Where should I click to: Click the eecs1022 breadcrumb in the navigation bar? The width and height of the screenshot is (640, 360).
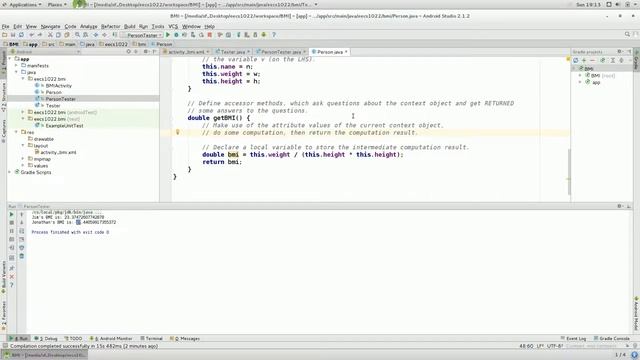click(x=113, y=44)
